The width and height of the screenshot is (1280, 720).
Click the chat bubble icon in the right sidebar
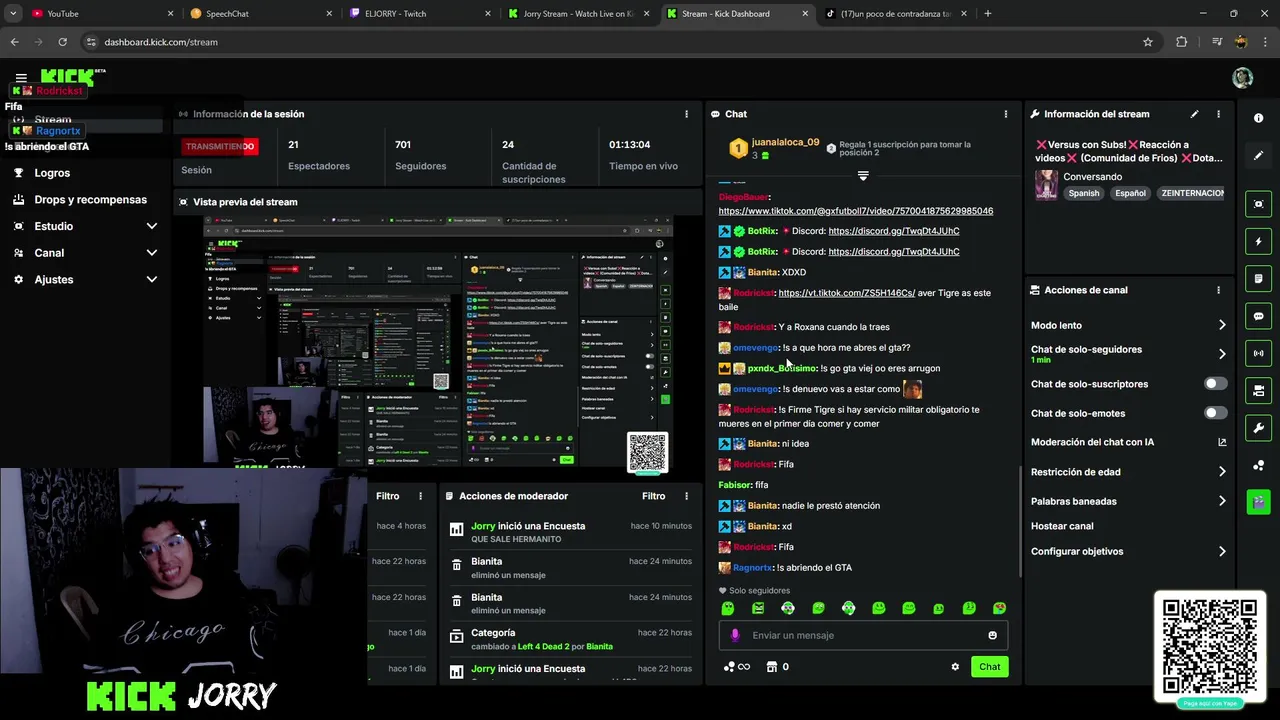[x=1258, y=316]
